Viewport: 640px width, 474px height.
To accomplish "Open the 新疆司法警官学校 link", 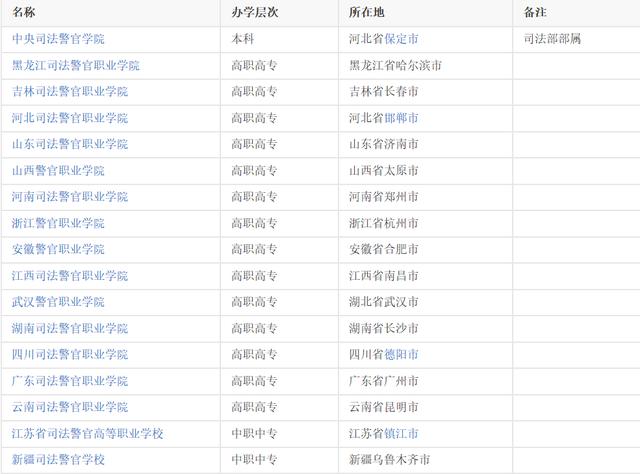I will pos(58,460).
